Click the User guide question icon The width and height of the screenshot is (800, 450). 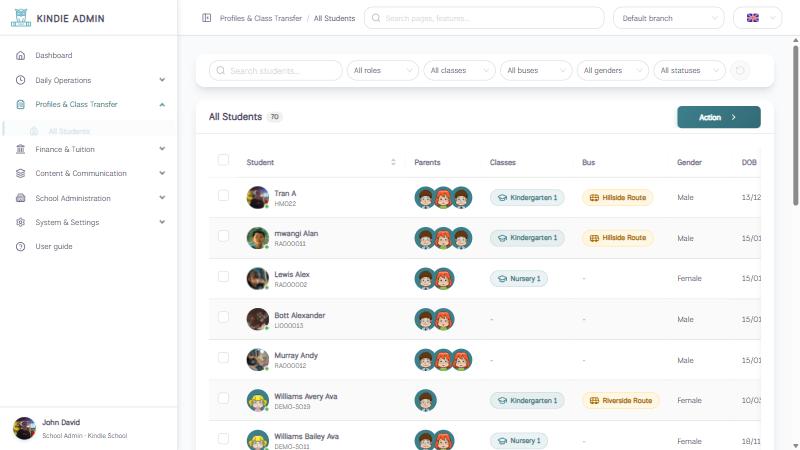[20, 246]
